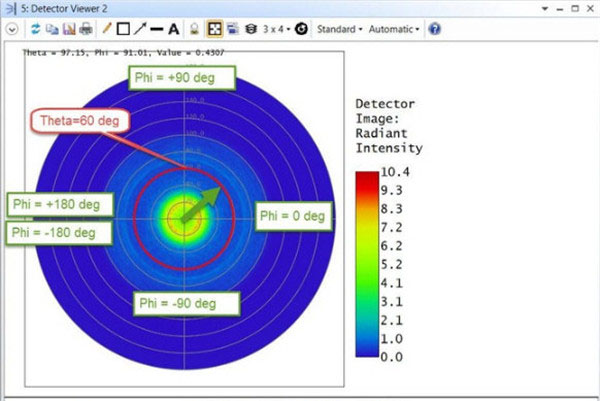Image resolution: width=600 pixels, height=401 pixels.
Task: Toggle the window lock icon
Action: pyautogui.click(x=195, y=29)
